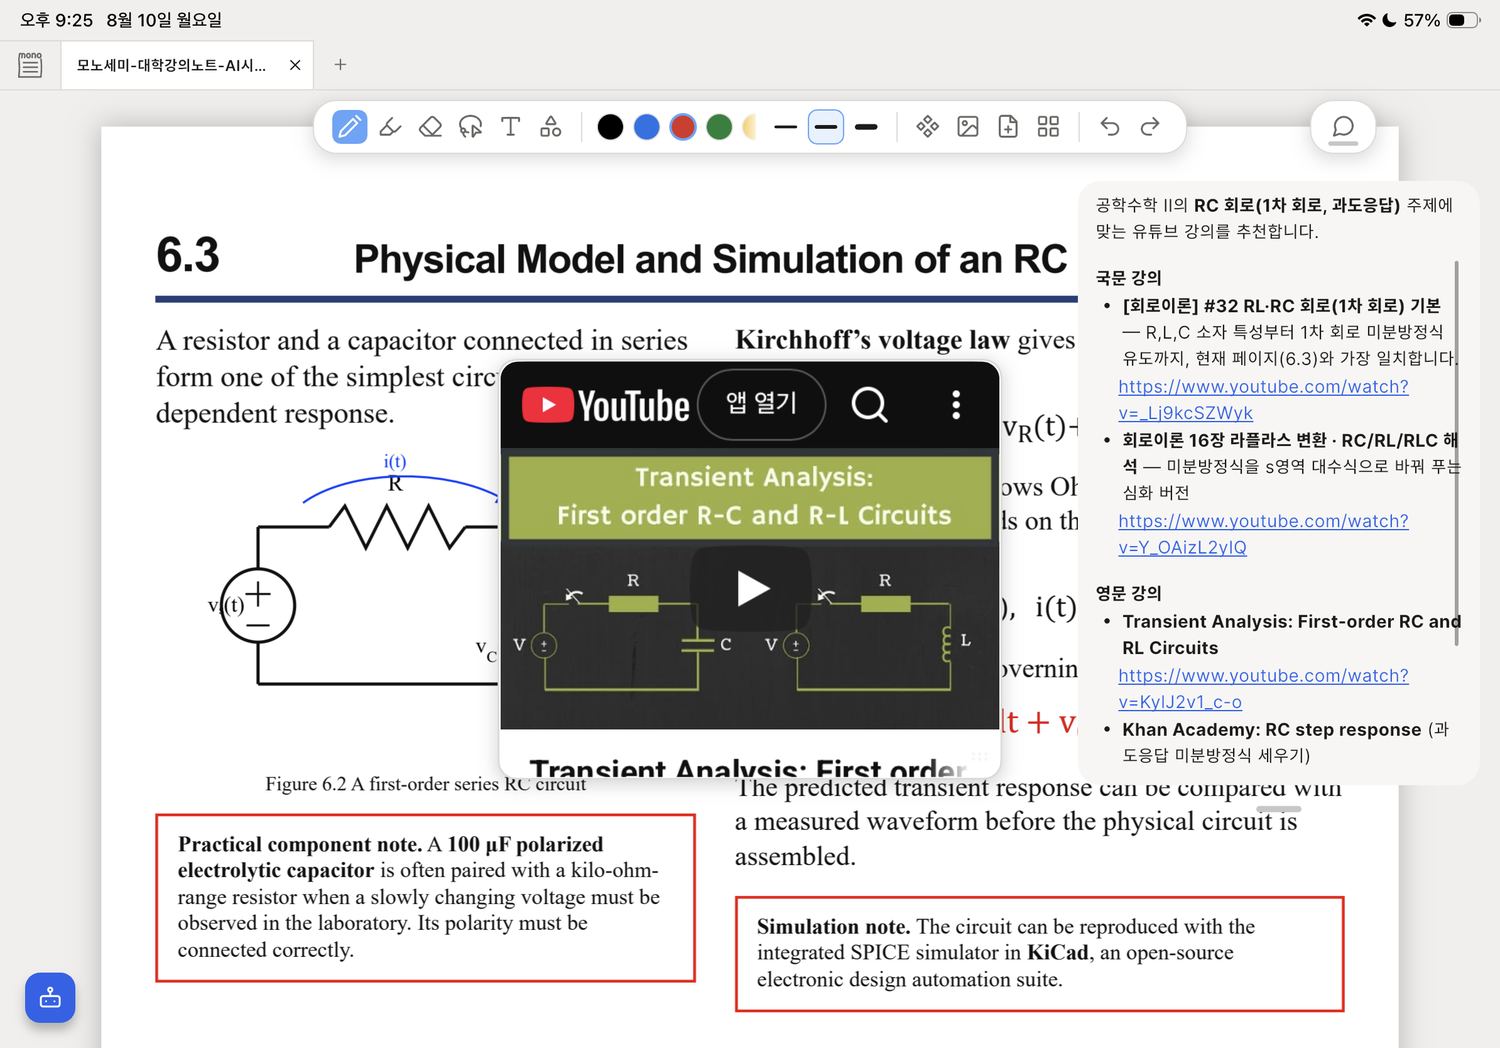This screenshot has height=1048, width=1500.
Task: Tap the status bar time 오후 9:25
Action: (x=56, y=20)
